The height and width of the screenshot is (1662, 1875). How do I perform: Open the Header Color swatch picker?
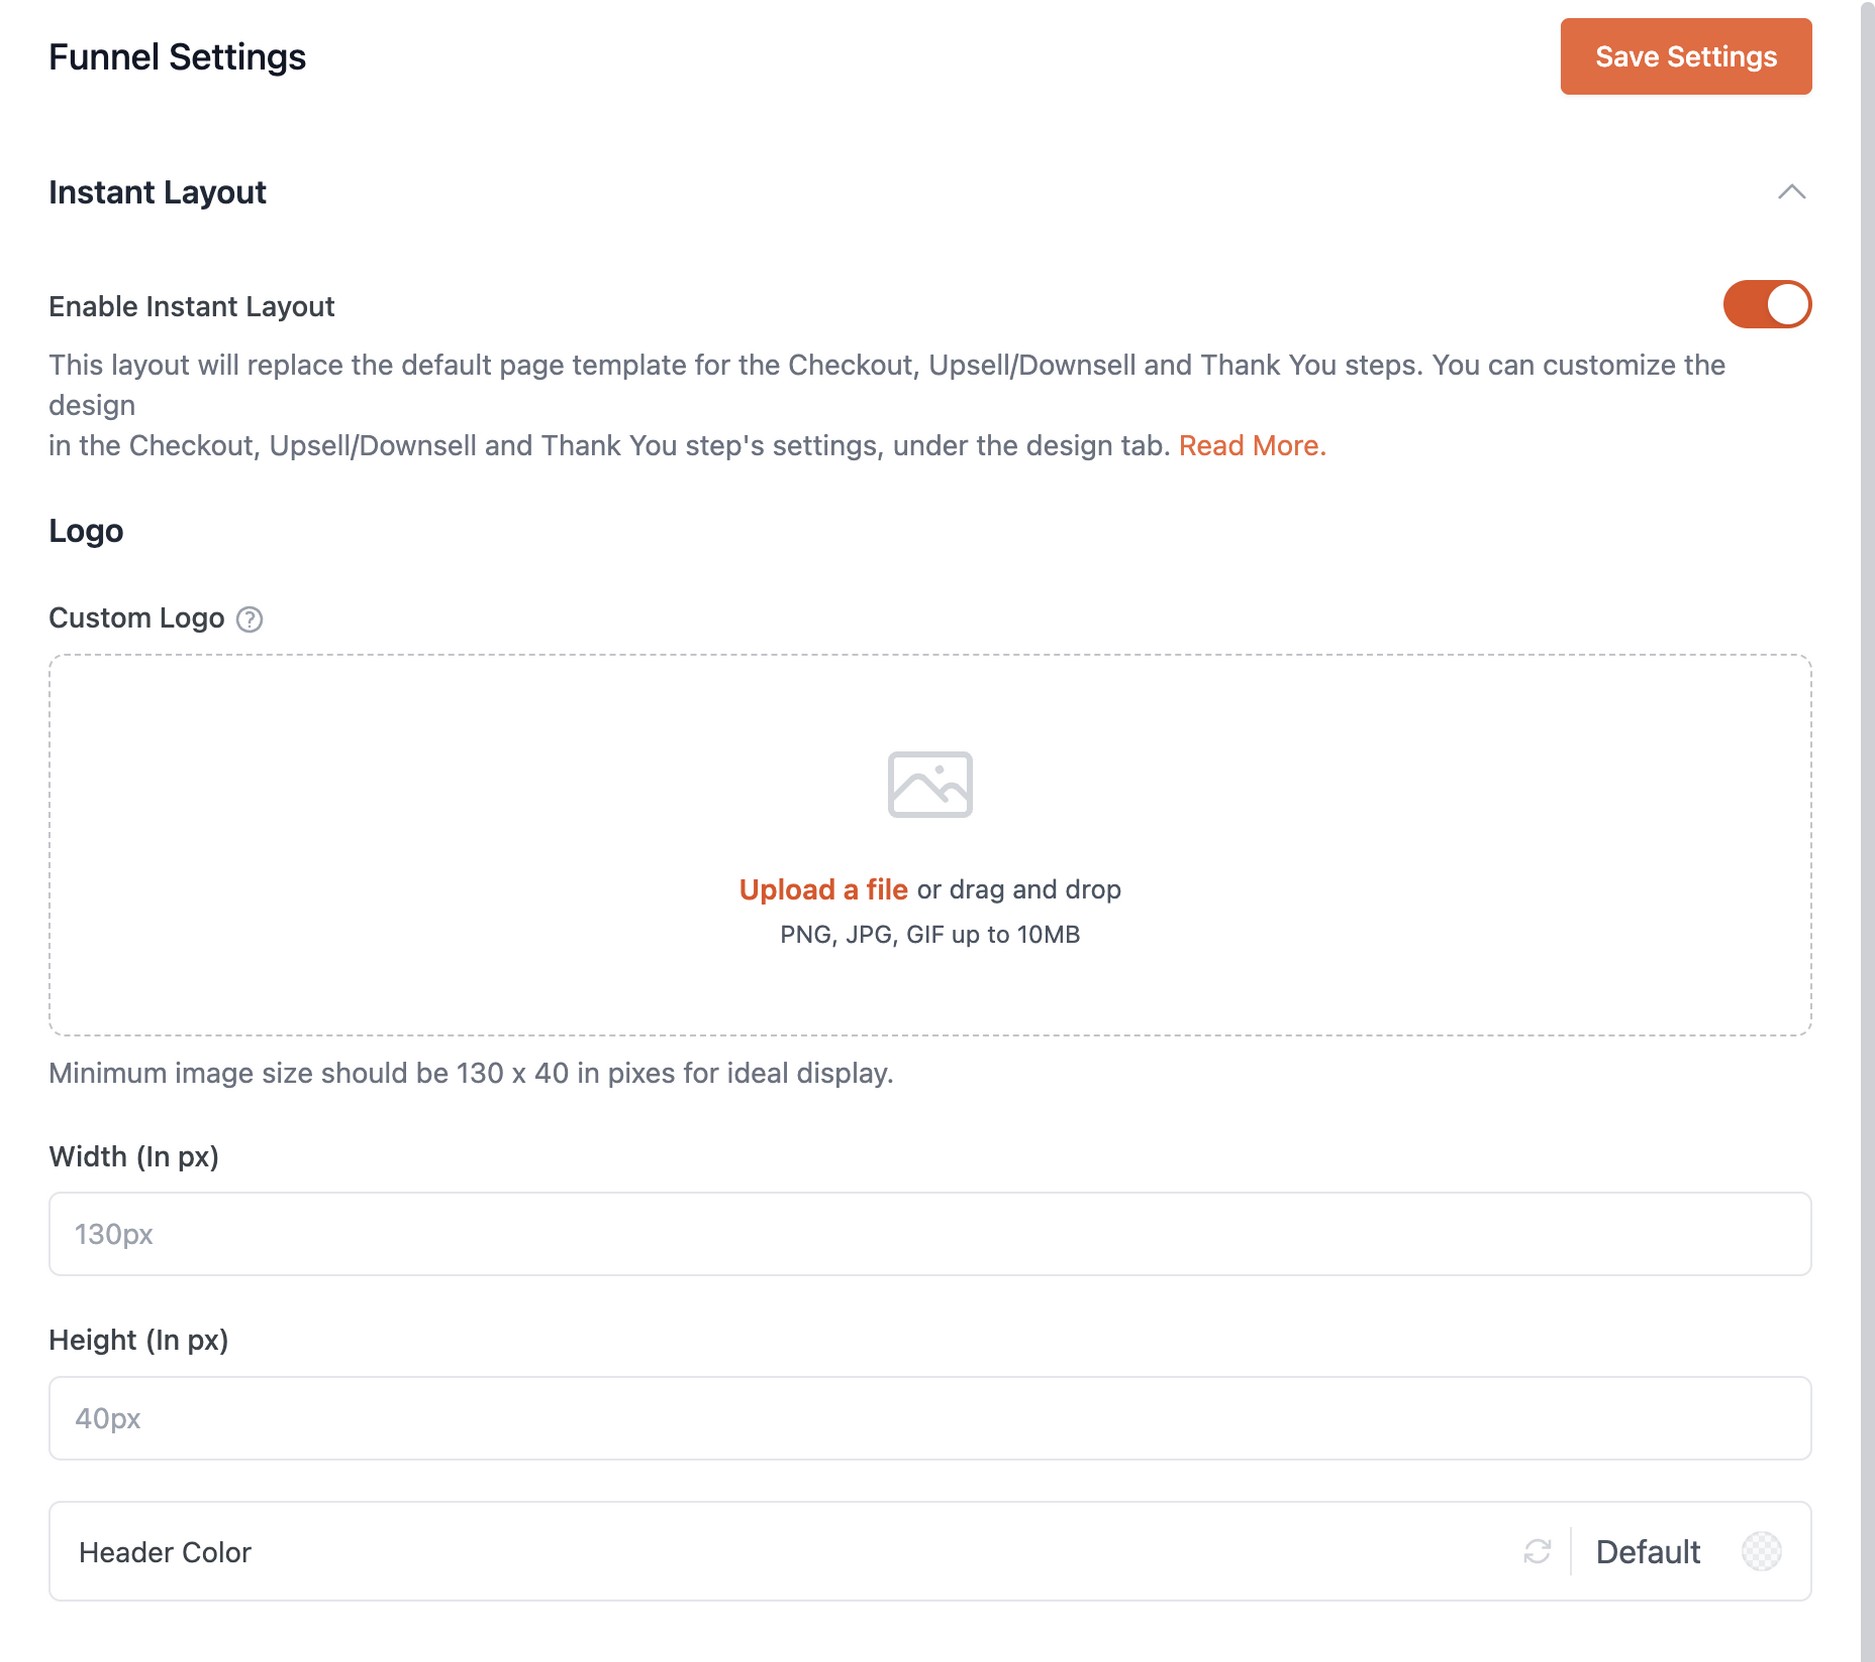(1761, 1551)
